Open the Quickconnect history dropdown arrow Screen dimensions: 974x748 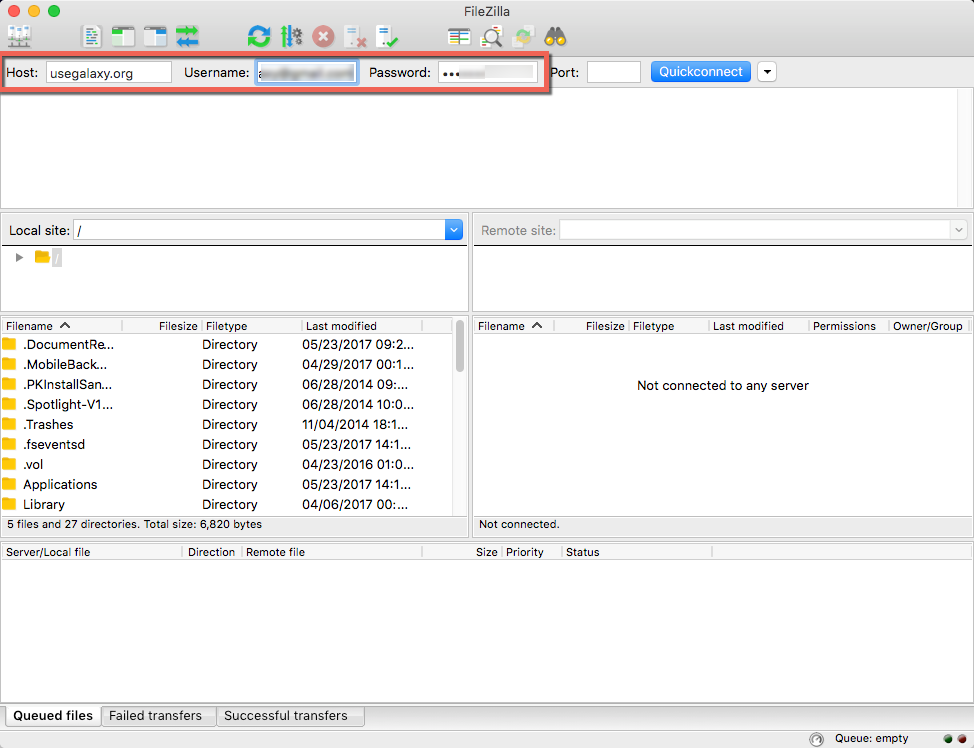click(767, 72)
